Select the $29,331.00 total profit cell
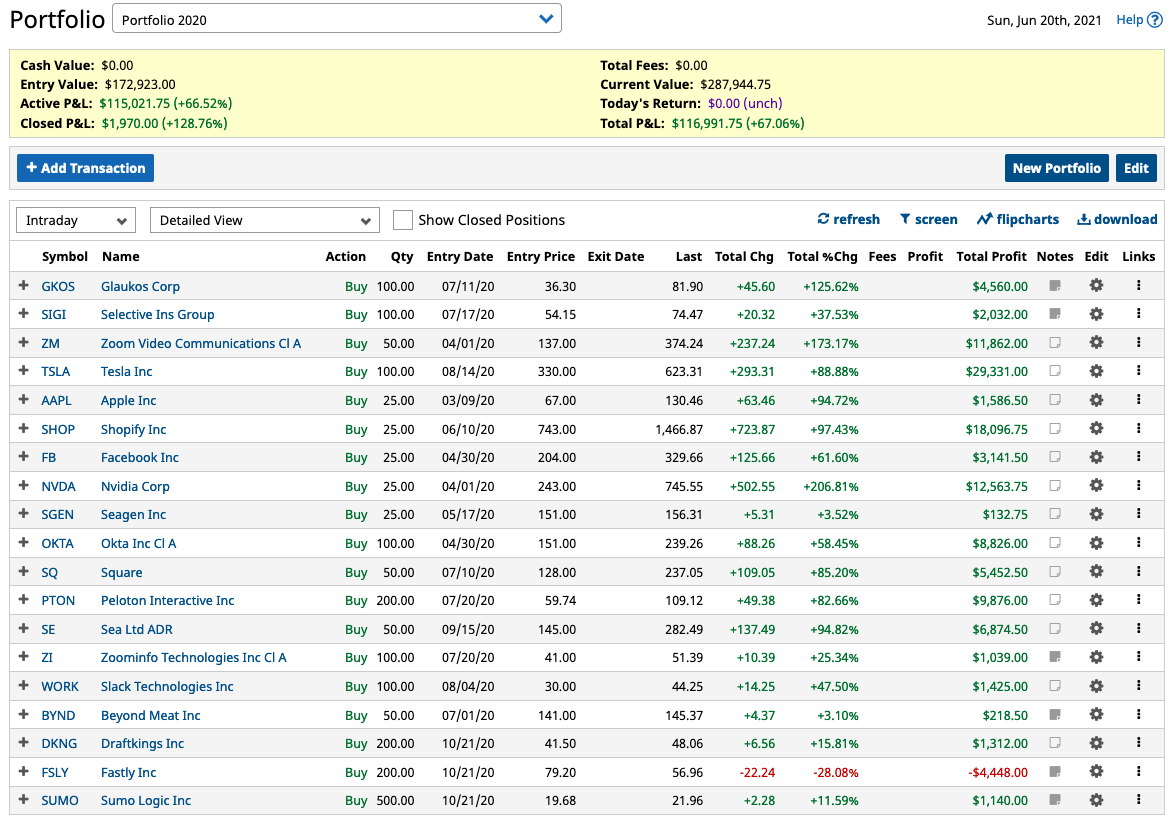This screenshot has width=1172, height=821. [996, 372]
